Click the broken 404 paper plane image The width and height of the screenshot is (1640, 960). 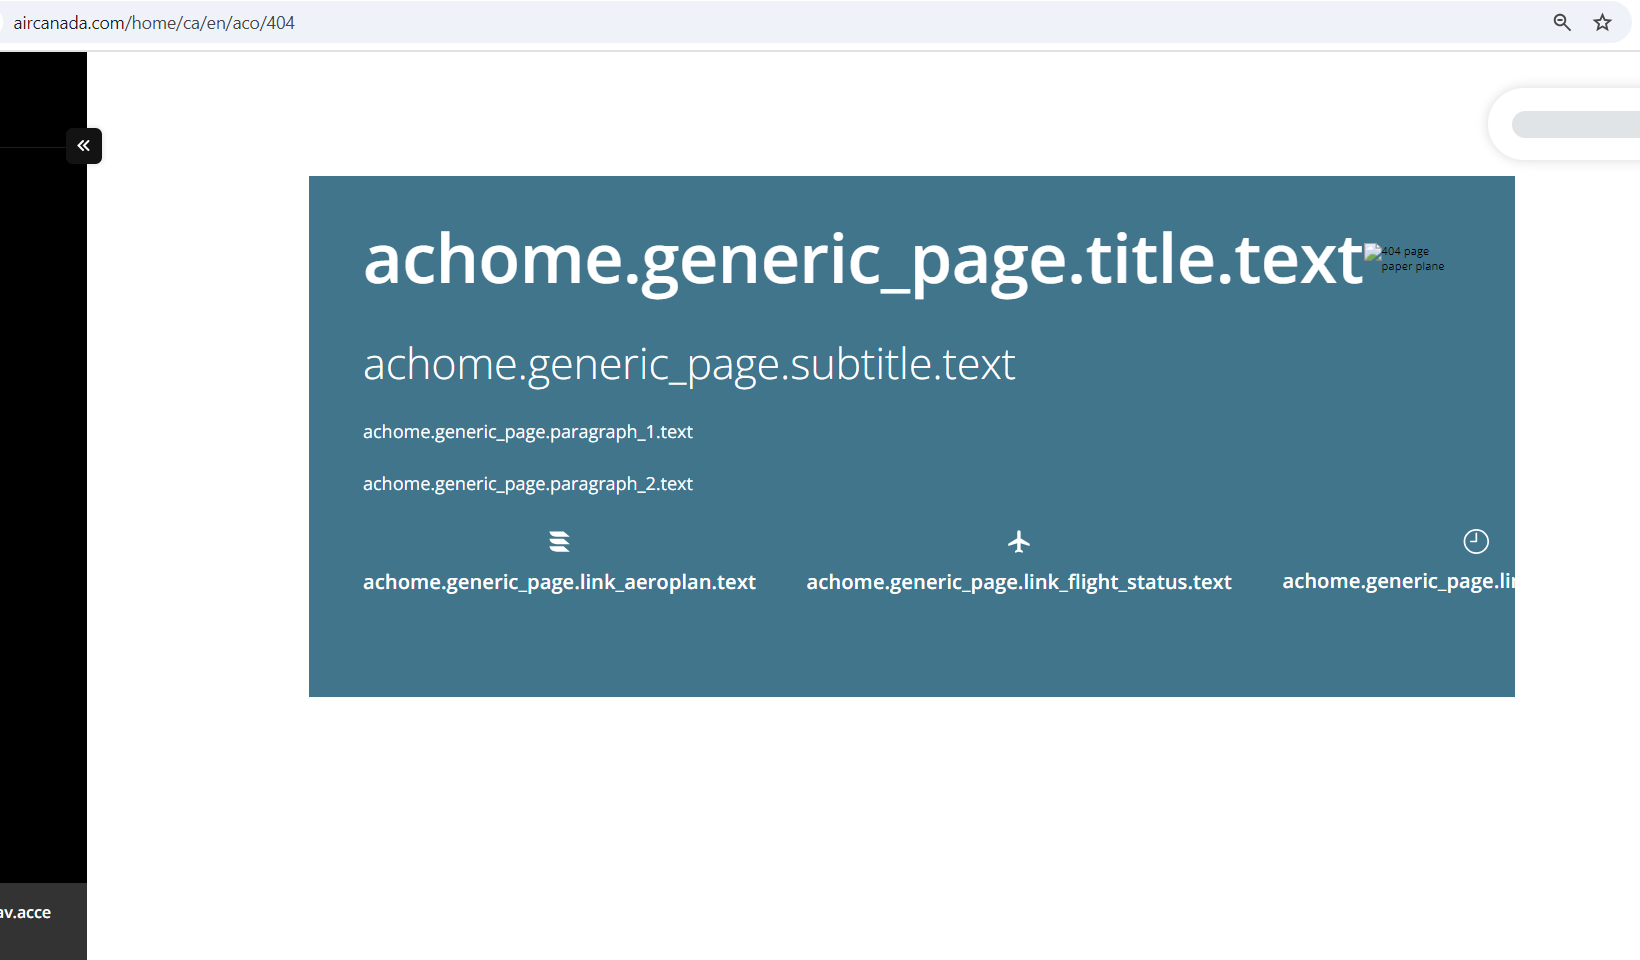pyautogui.click(x=1373, y=252)
